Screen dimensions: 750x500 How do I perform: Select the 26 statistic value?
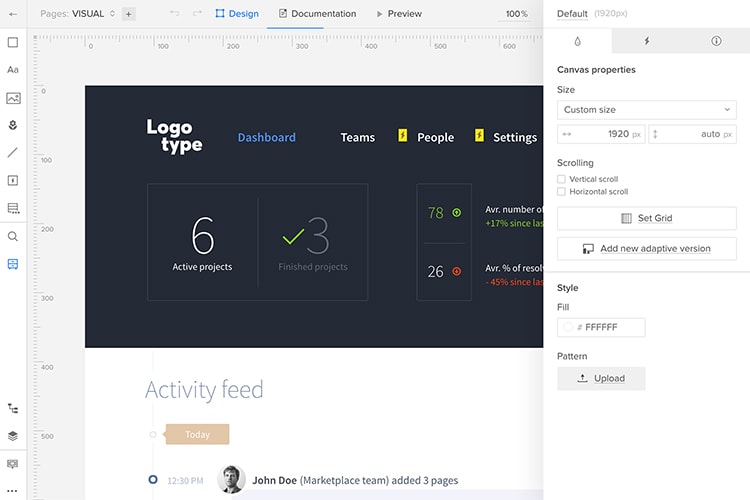(x=435, y=271)
